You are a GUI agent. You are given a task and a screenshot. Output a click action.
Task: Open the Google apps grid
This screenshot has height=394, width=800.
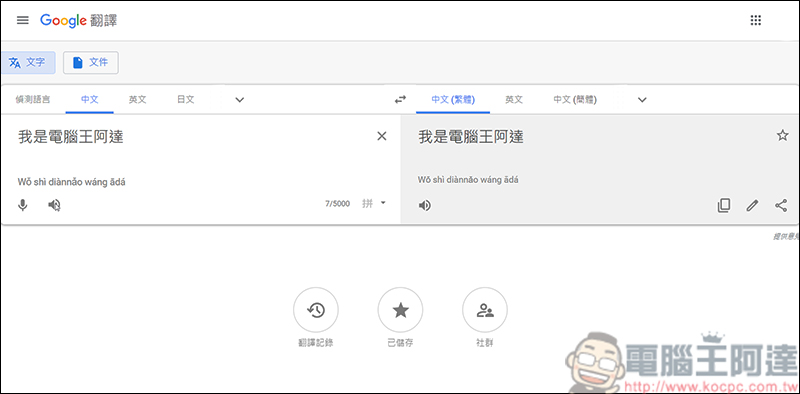click(x=756, y=20)
